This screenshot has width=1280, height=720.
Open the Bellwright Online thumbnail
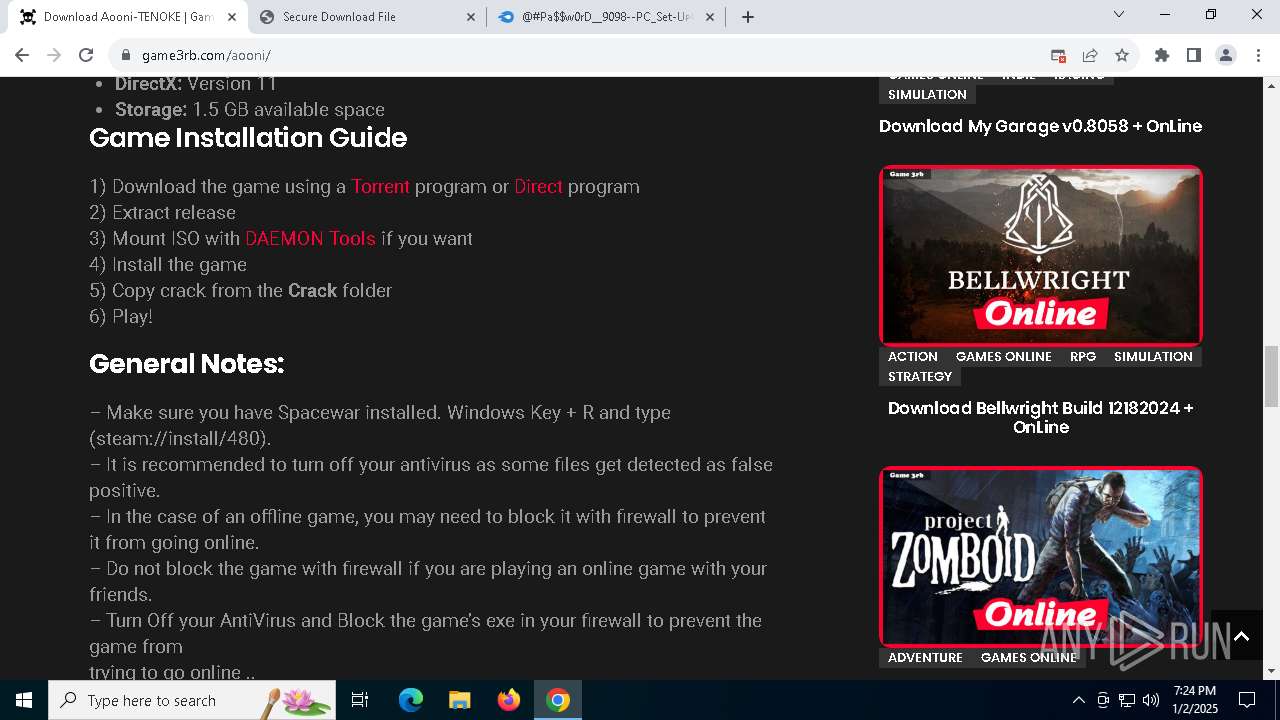[1040, 255]
